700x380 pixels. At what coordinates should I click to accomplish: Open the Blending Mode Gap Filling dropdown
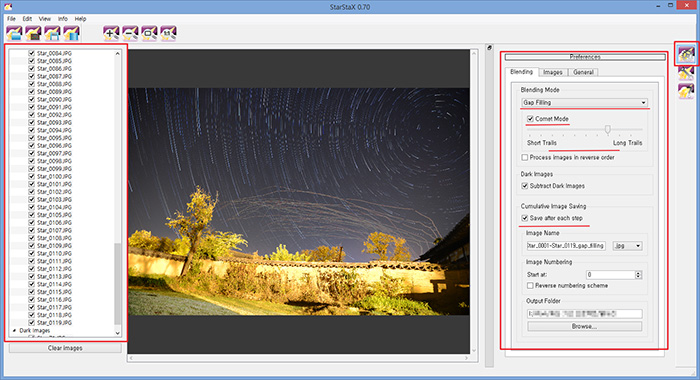point(584,103)
